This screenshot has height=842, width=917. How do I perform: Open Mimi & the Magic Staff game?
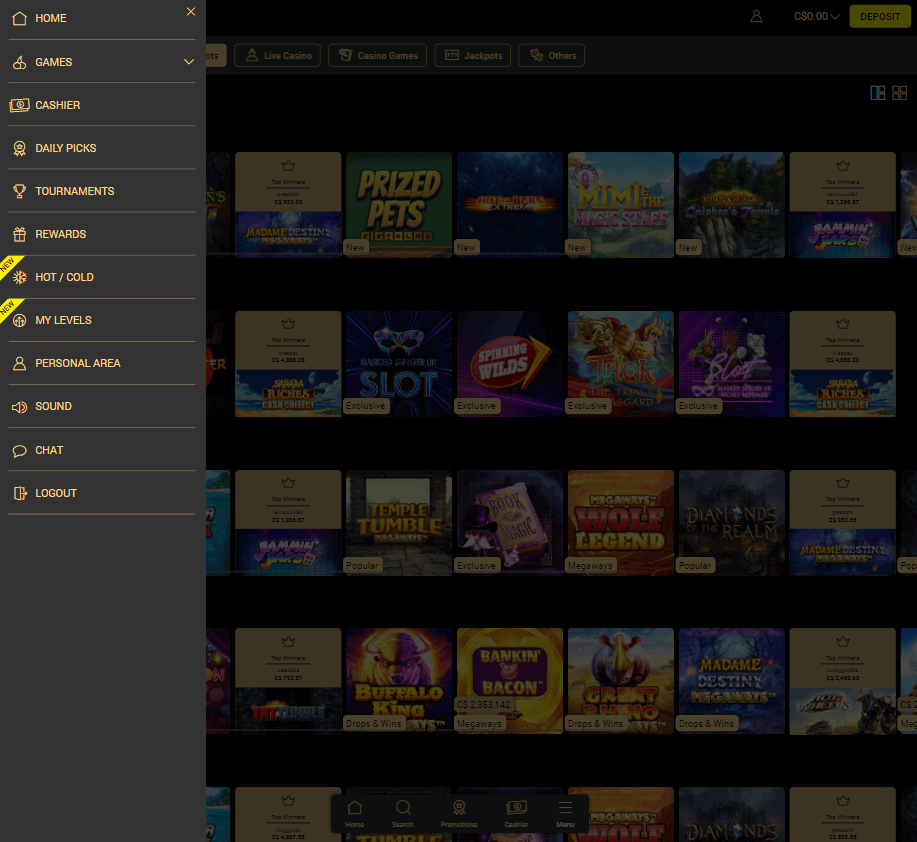[x=620, y=205]
